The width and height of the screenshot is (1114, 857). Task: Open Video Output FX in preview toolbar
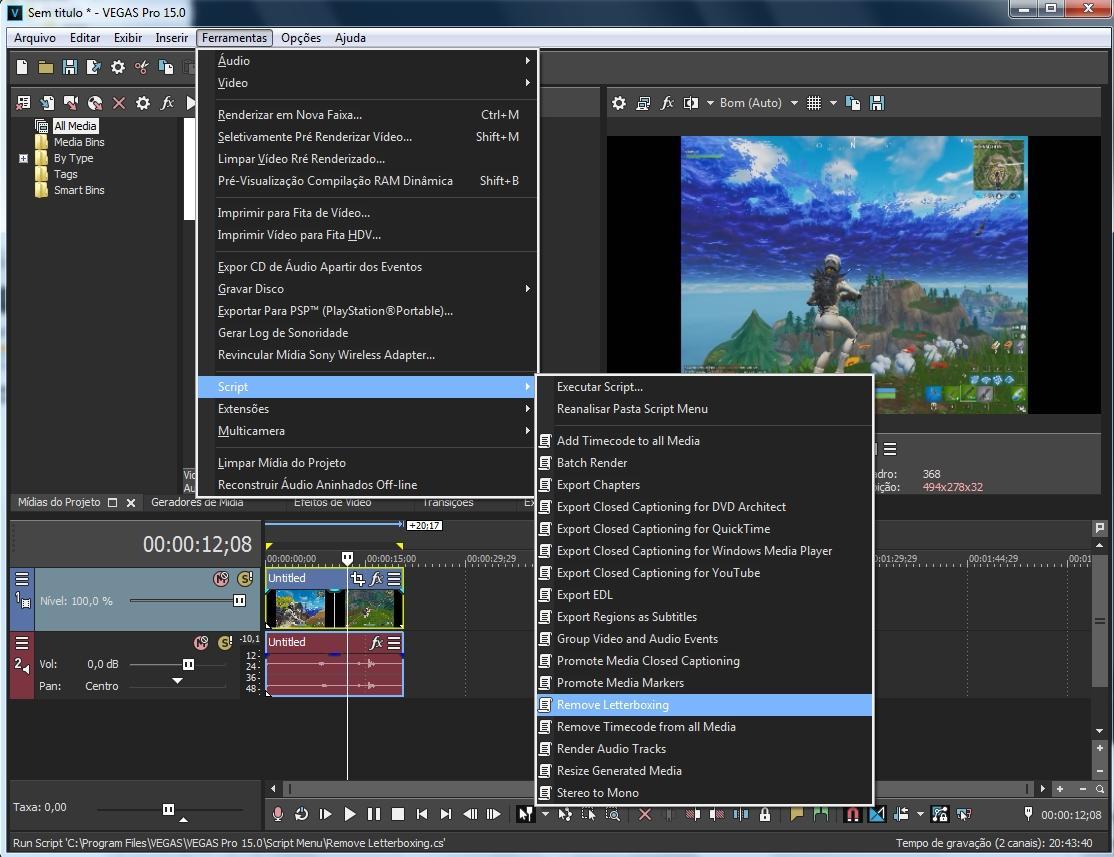click(x=667, y=103)
